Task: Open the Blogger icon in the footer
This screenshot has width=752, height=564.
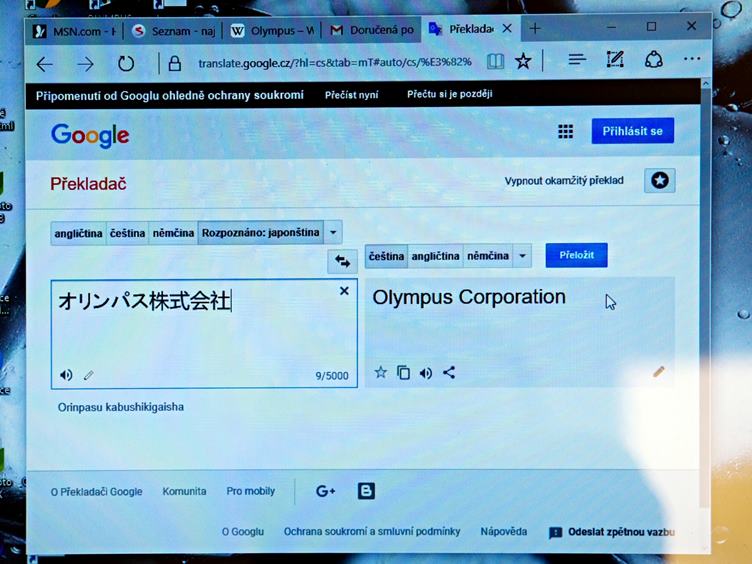Action: (366, 491)
